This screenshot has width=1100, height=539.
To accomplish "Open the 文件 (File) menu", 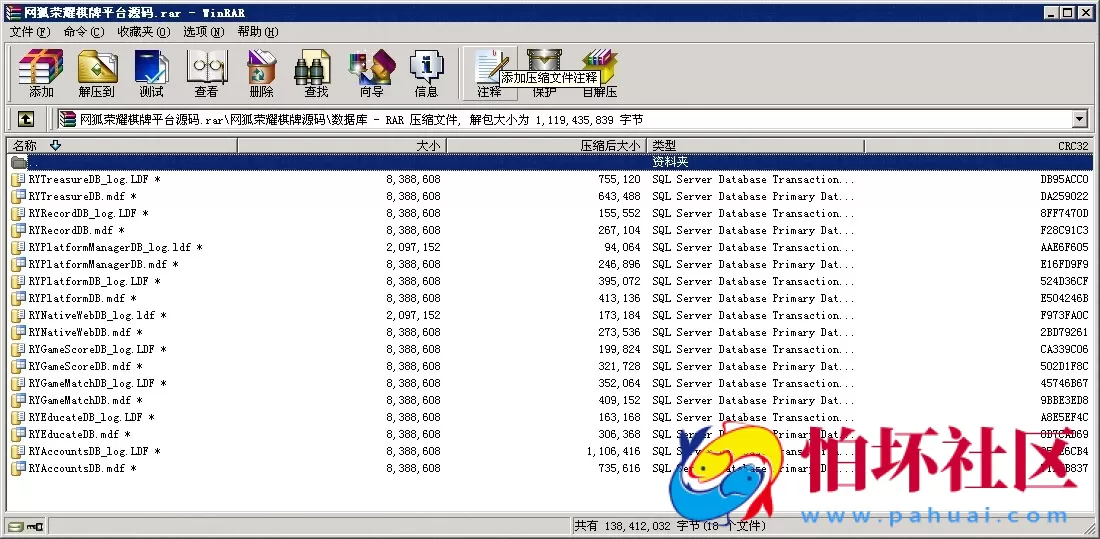I will click(29, 31).
